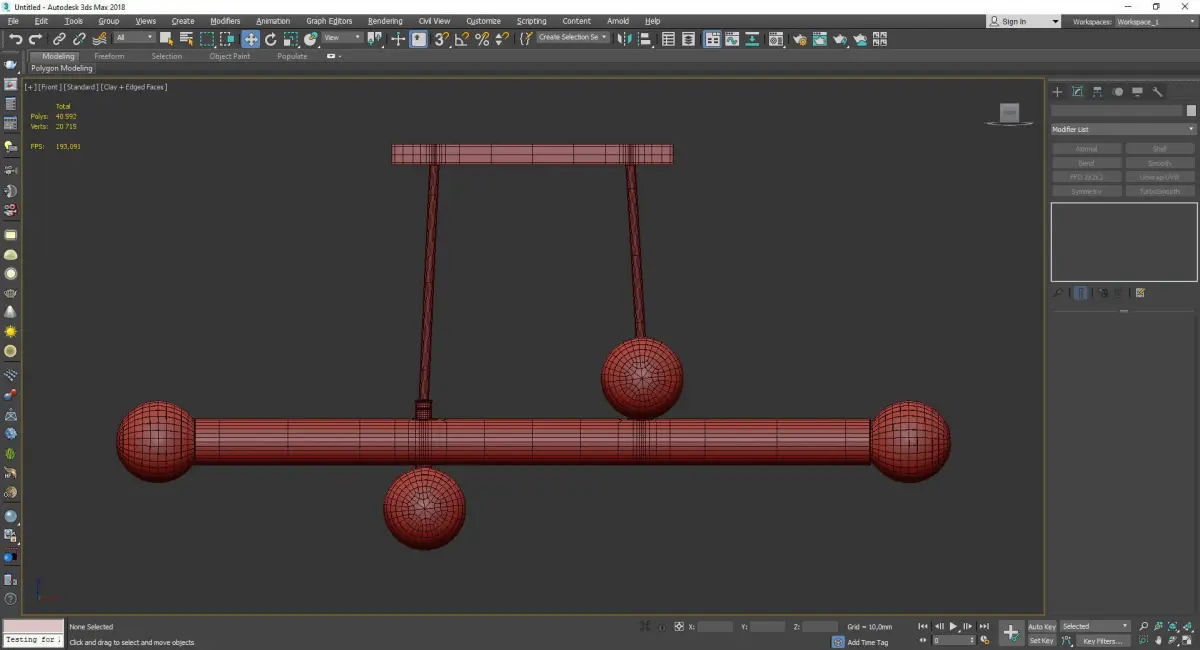
Task: Open the Arnold menu
Action: [x=618, y=21]
